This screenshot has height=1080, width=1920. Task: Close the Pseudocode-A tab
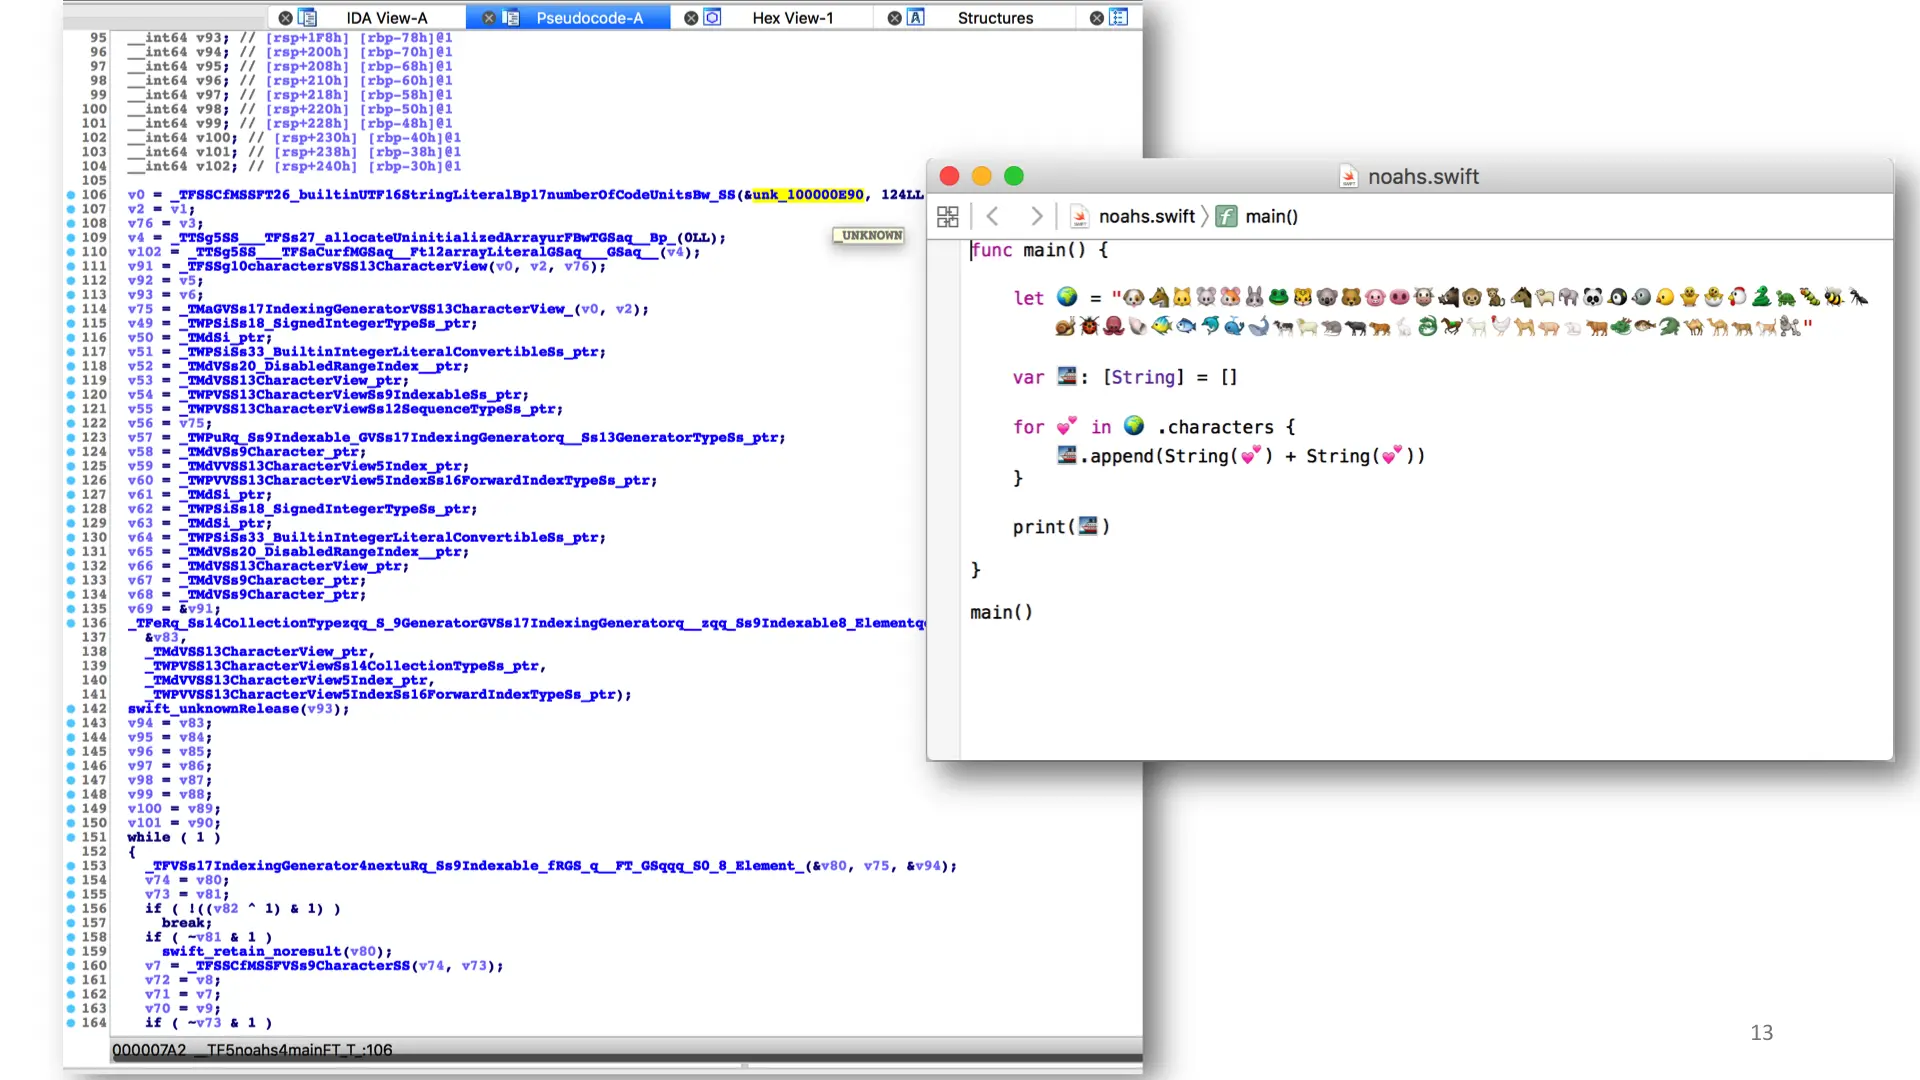coord(489,18)
